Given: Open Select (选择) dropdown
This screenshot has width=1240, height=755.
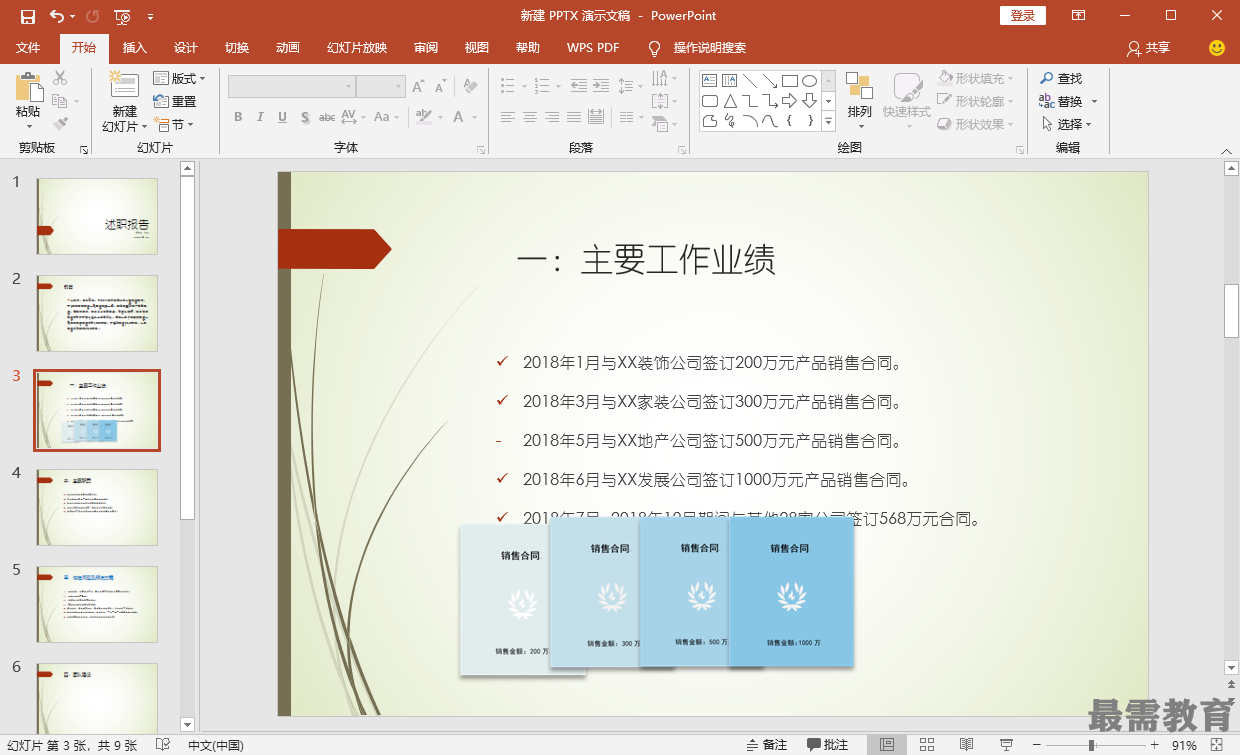Looking at the screenshot, I should coord(1066,124).
